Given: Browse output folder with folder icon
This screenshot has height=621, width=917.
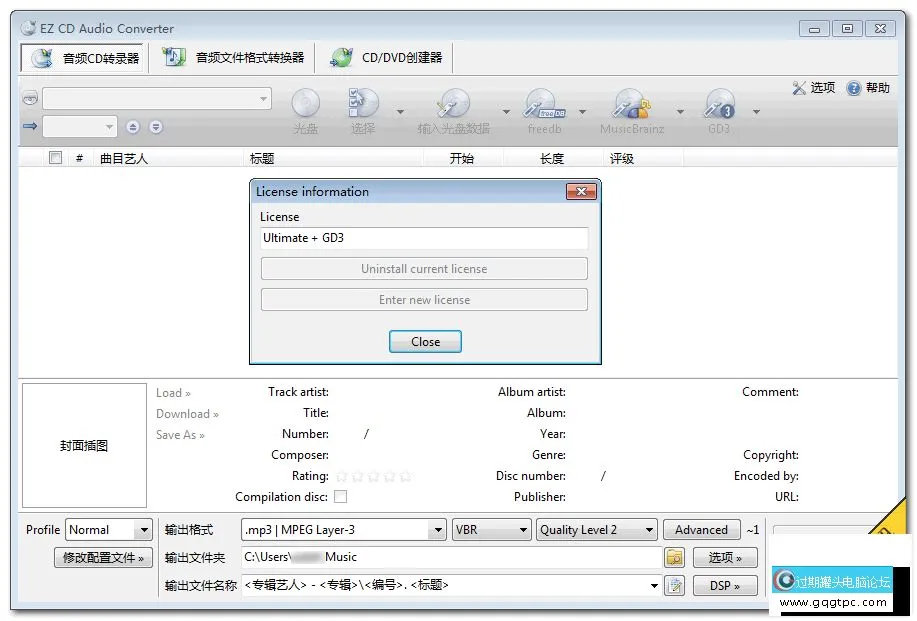Looking at the screenshot, I should (x=674, y=558).
